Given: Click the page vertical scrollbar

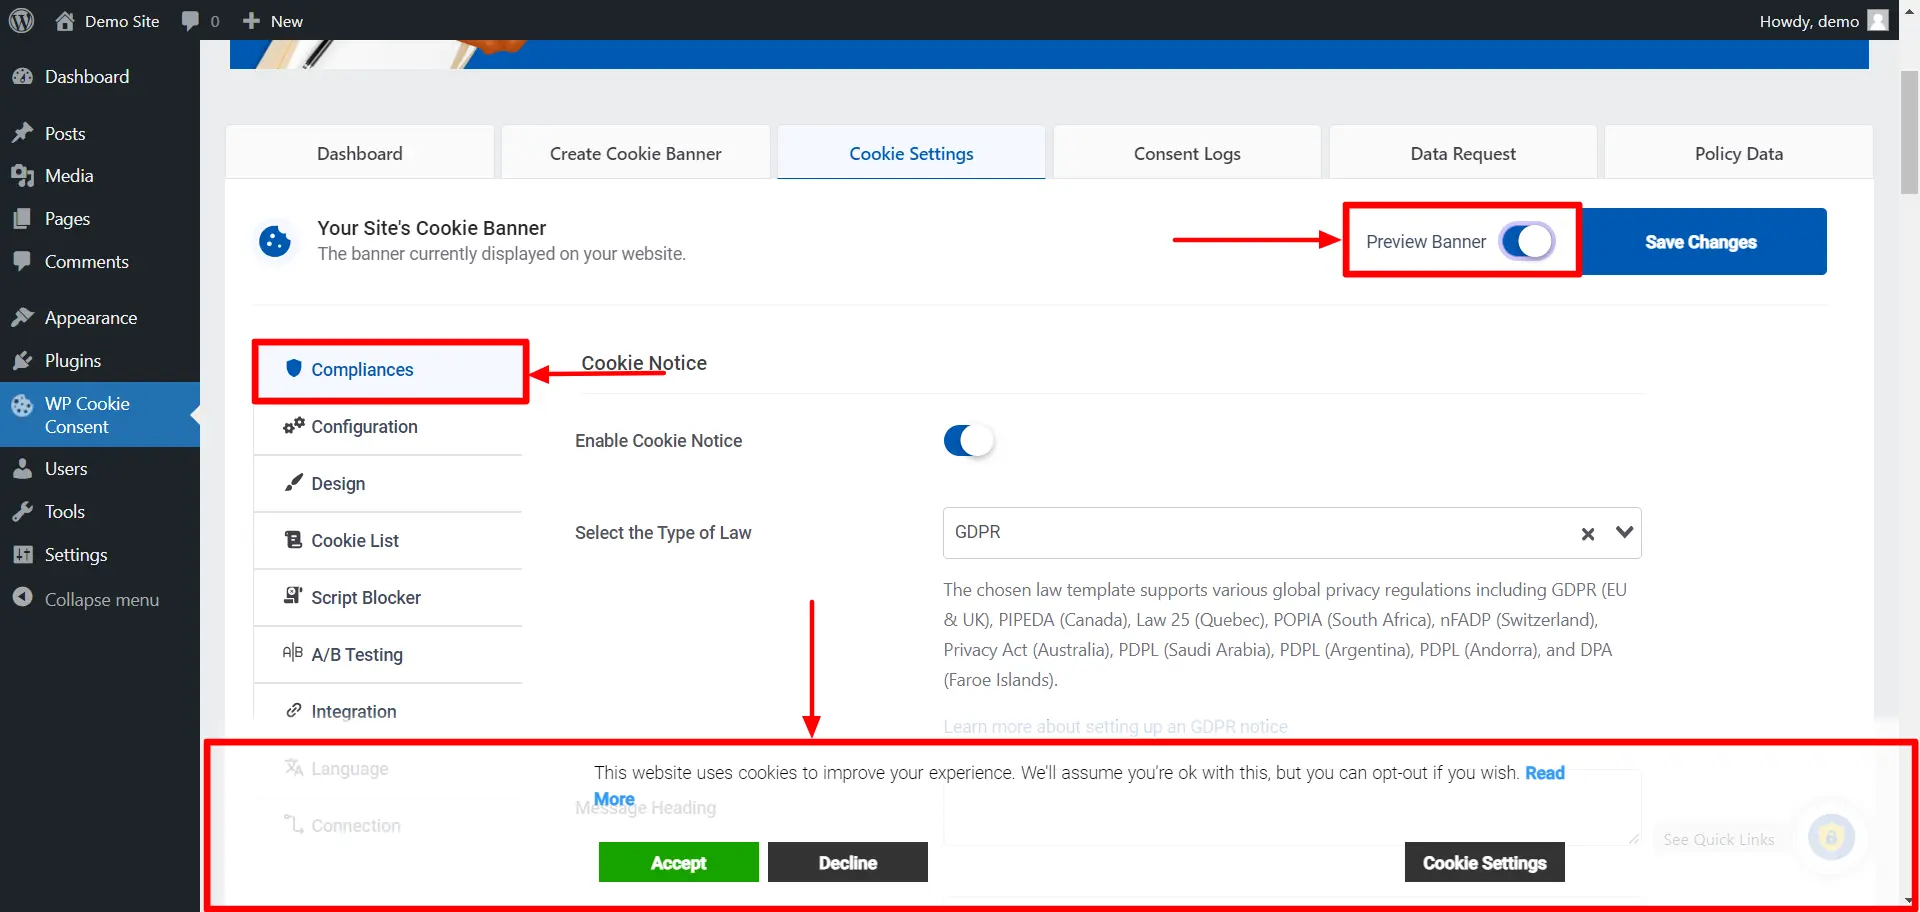Looking at the screenshot, I should [1909, 130].
